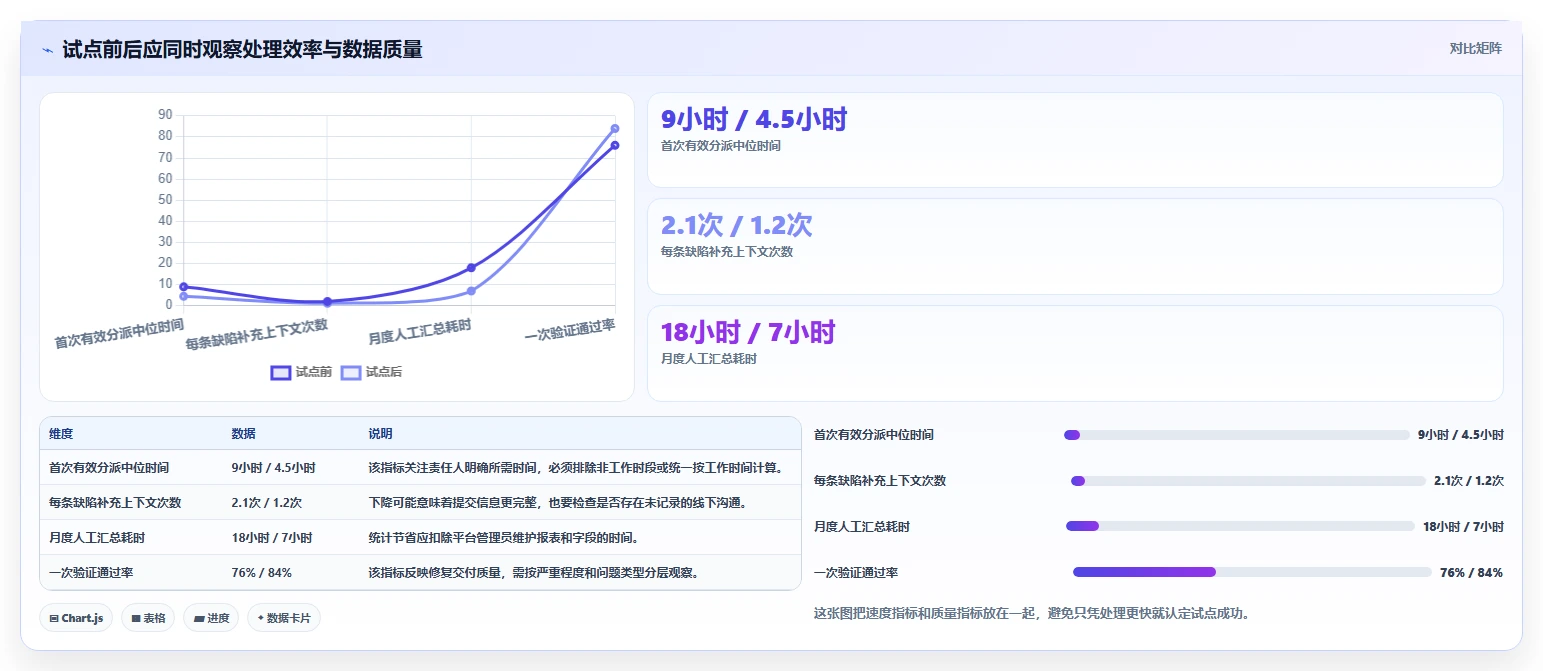Screen dimensions: 1543x671
Task: Select the 数据卡片 tag chip
Action: [x=284, y=618]
